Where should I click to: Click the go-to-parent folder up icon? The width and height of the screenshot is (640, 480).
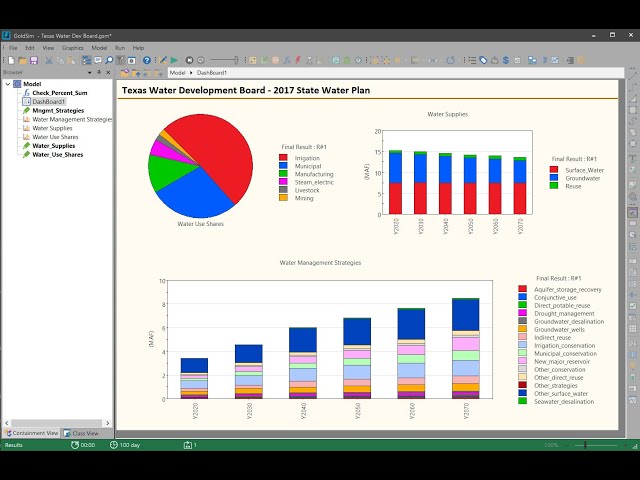136,73
